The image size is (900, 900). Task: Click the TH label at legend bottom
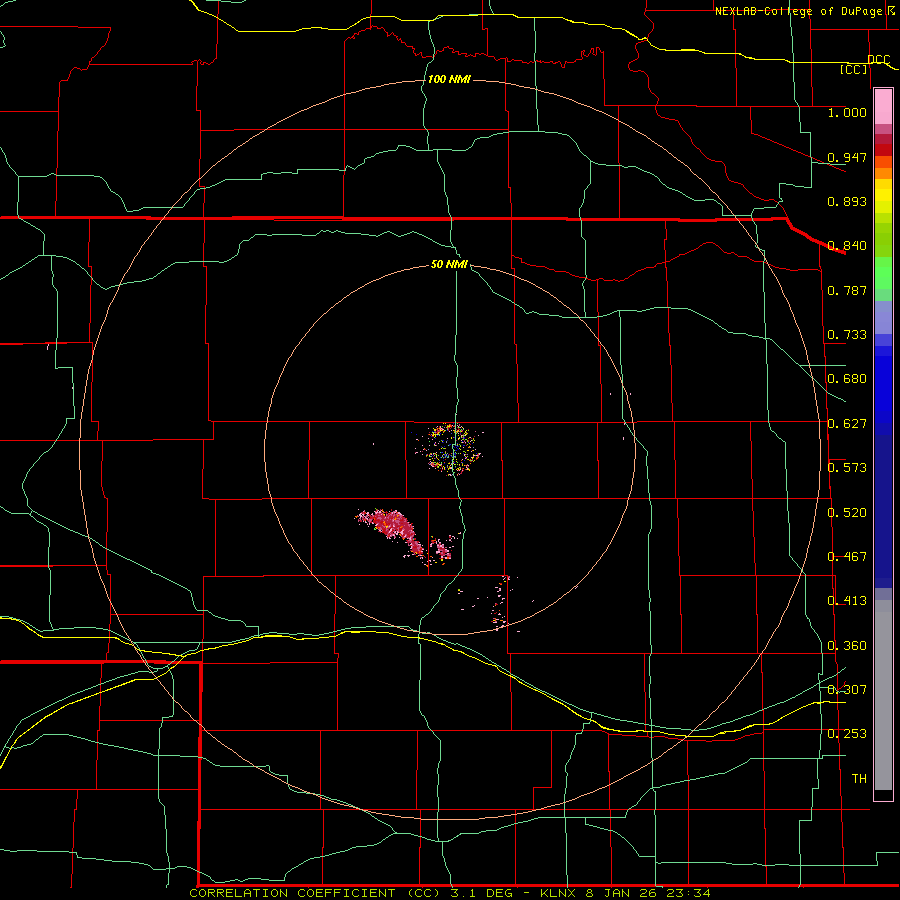click(x=859, y=779)
